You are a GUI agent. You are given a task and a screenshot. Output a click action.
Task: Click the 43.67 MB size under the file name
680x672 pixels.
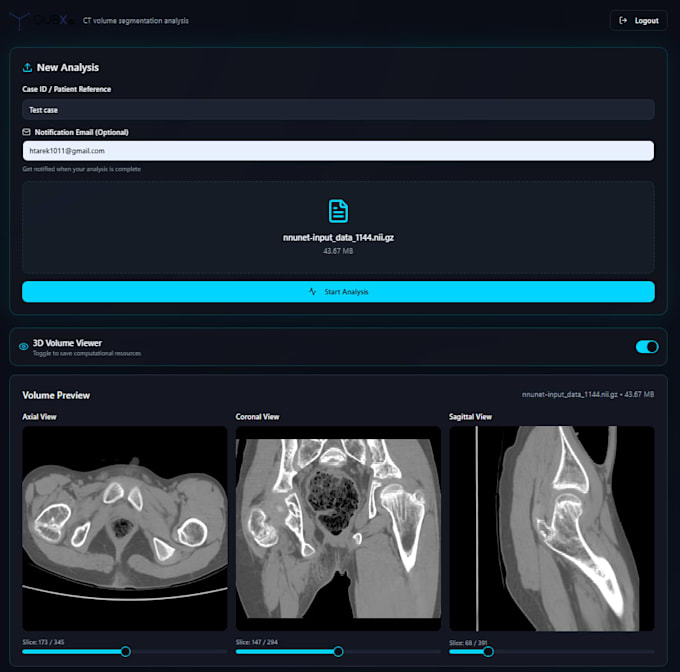point(338,251)
